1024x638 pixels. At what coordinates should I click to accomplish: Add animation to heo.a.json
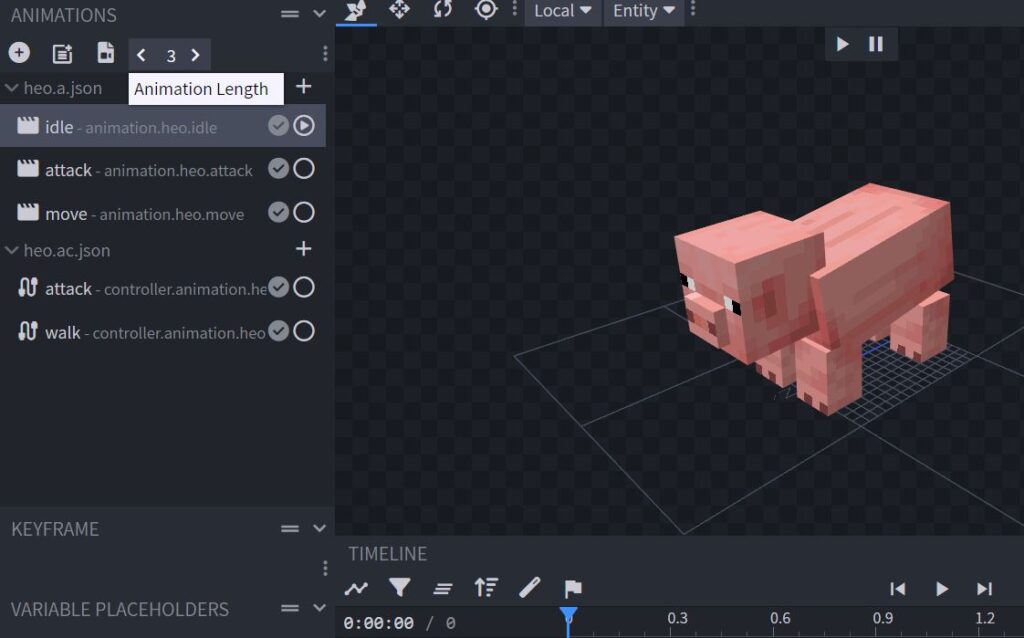pyautogui.click(x=304, y=86)
